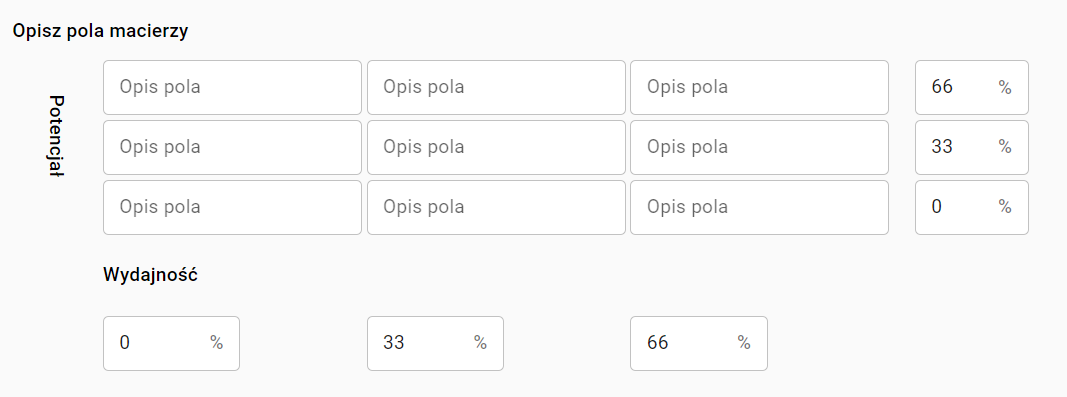Select the bottom-row right Opis pola field
The height and width of the screenshot is (397, 1067).
pos(759,207)
